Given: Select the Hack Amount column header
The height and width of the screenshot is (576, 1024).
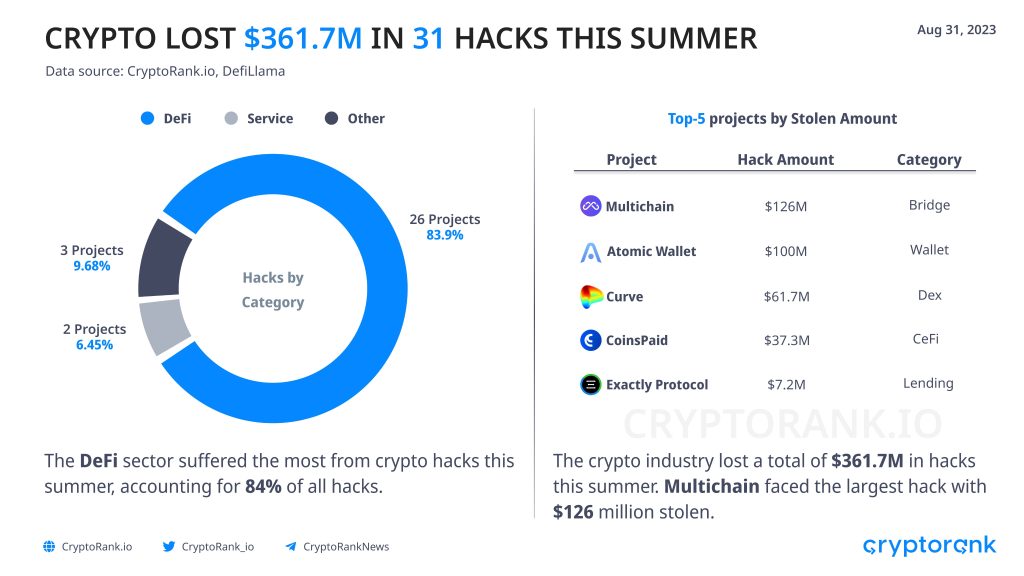Looking at the screenshot, I should pyautogui.click(x=786, y=159).
